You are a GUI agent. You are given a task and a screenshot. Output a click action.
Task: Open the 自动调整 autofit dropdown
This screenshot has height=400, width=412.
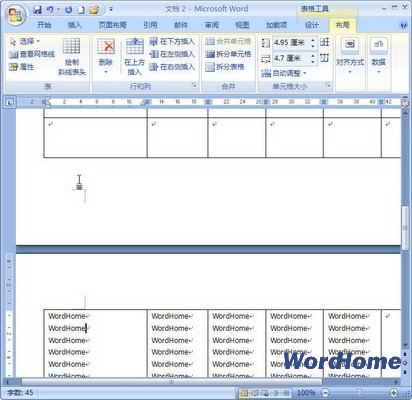click(x=284, y=73)
